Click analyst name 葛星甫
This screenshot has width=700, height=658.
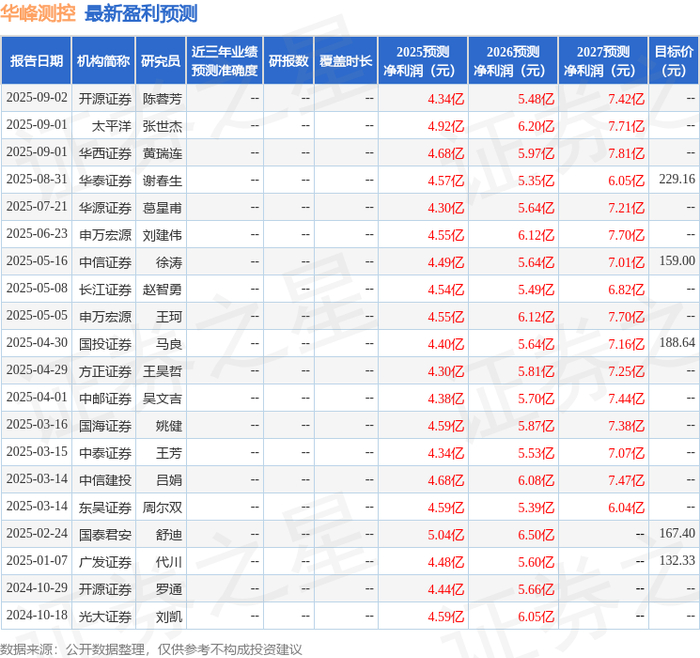[x=162, y=208]
